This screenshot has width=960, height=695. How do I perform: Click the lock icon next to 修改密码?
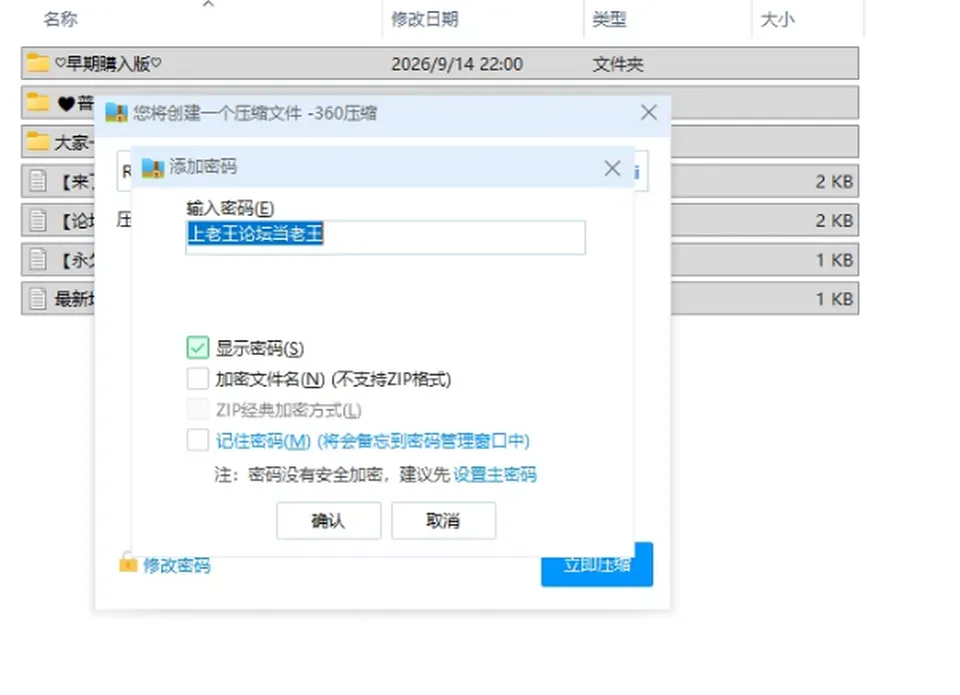click(x=127, y=562)
